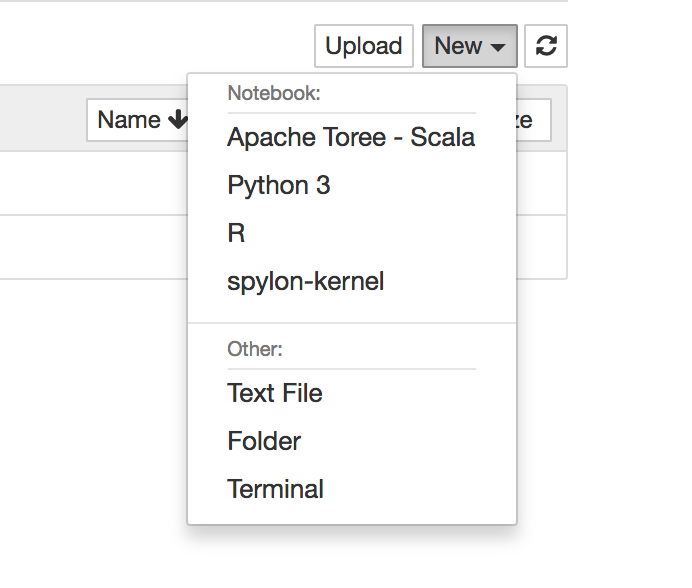Viewport: 692px width, 588px height.
Task: Click the Other: section header
Action: tap(255, 350)
